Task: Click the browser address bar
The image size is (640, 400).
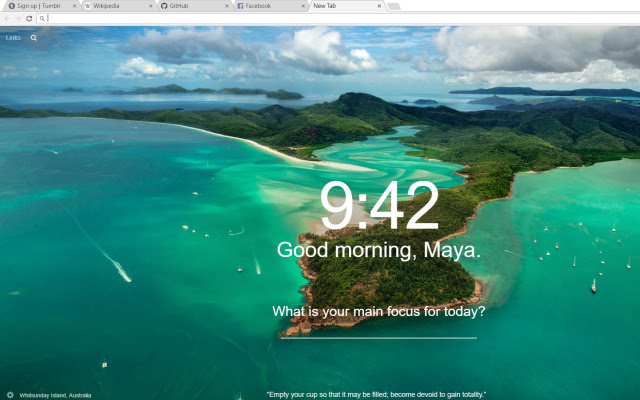Action: [x=338, y=18]
